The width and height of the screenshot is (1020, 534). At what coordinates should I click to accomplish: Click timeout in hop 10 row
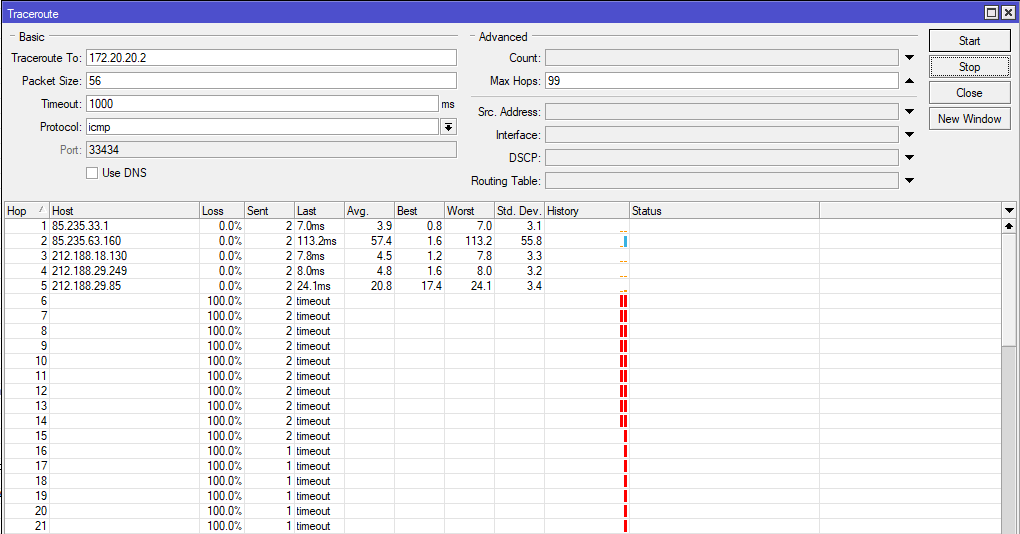(x=314, y=360)
